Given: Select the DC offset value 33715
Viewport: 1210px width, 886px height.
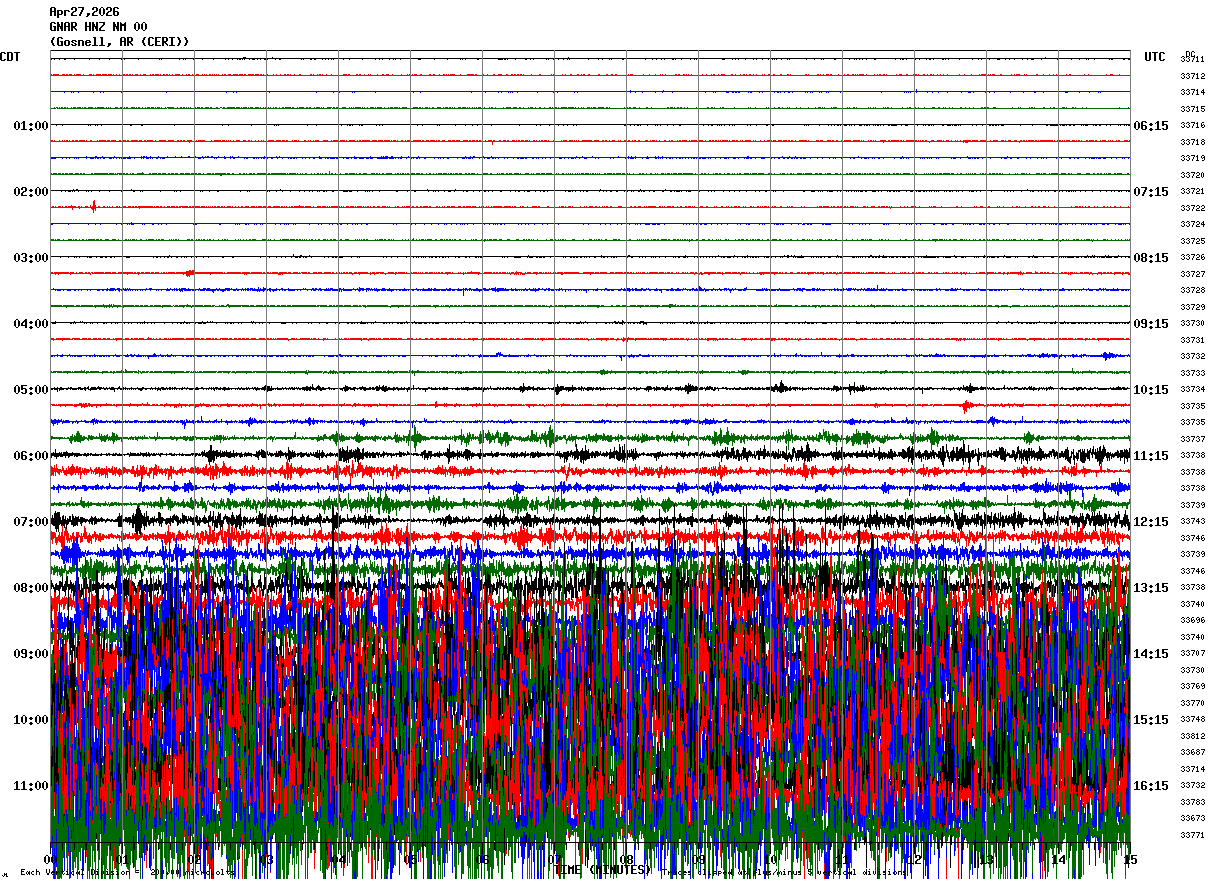Looking at the screenshot, I should (1192, 109).
